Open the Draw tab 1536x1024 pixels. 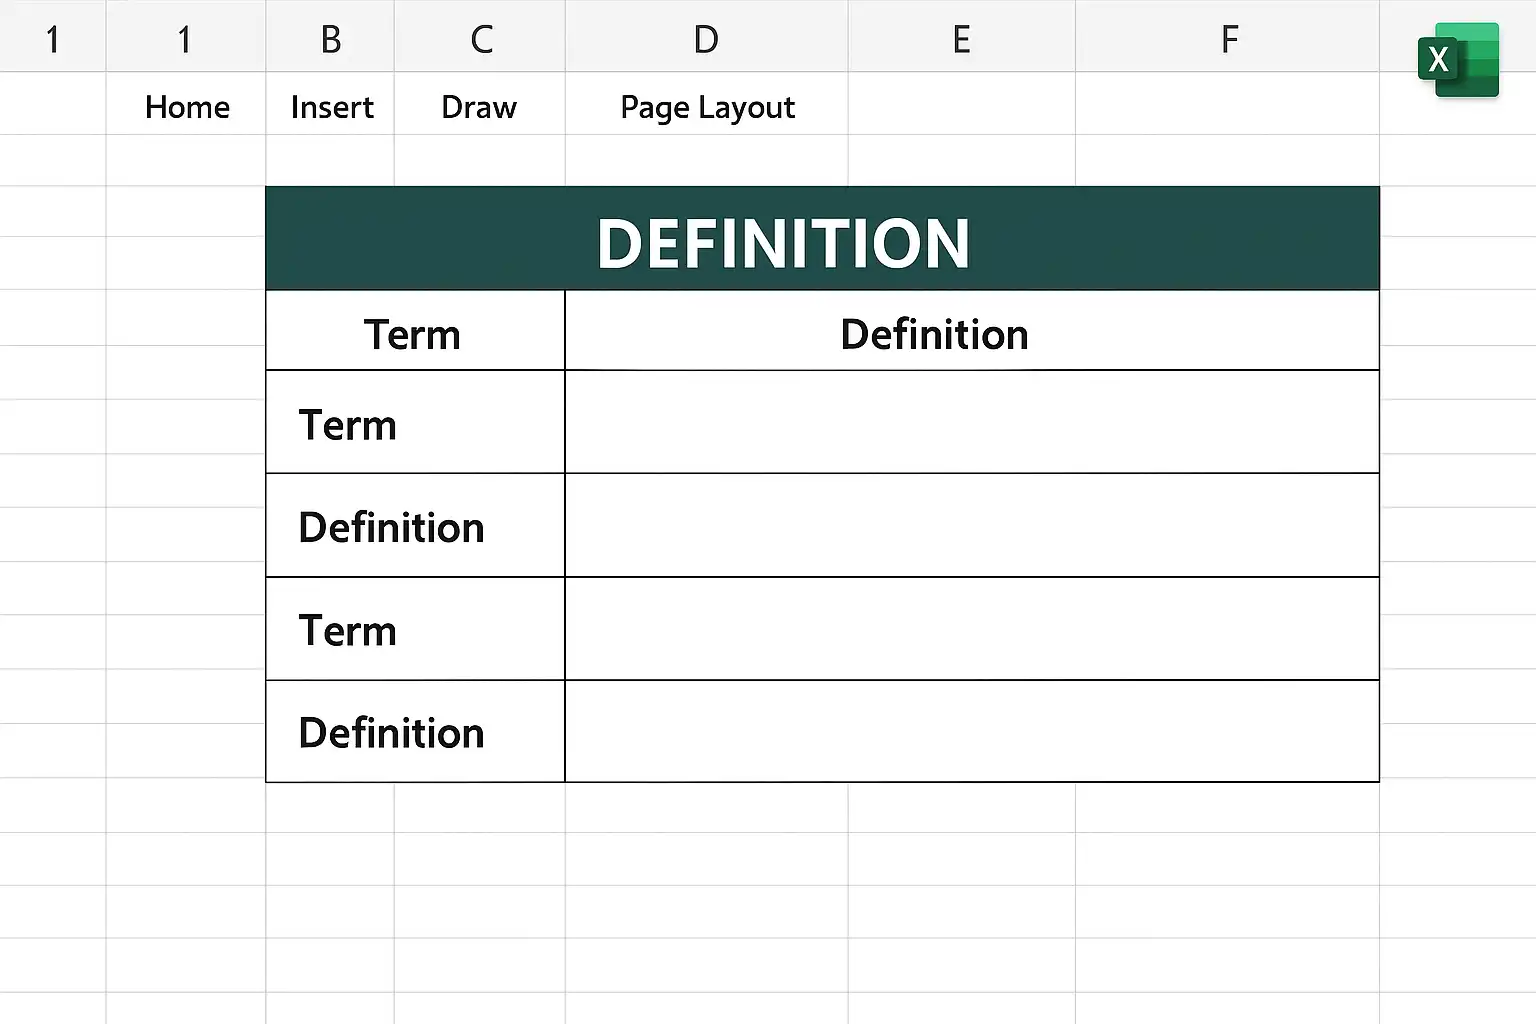pyautogui.click(x=479, y=107)
